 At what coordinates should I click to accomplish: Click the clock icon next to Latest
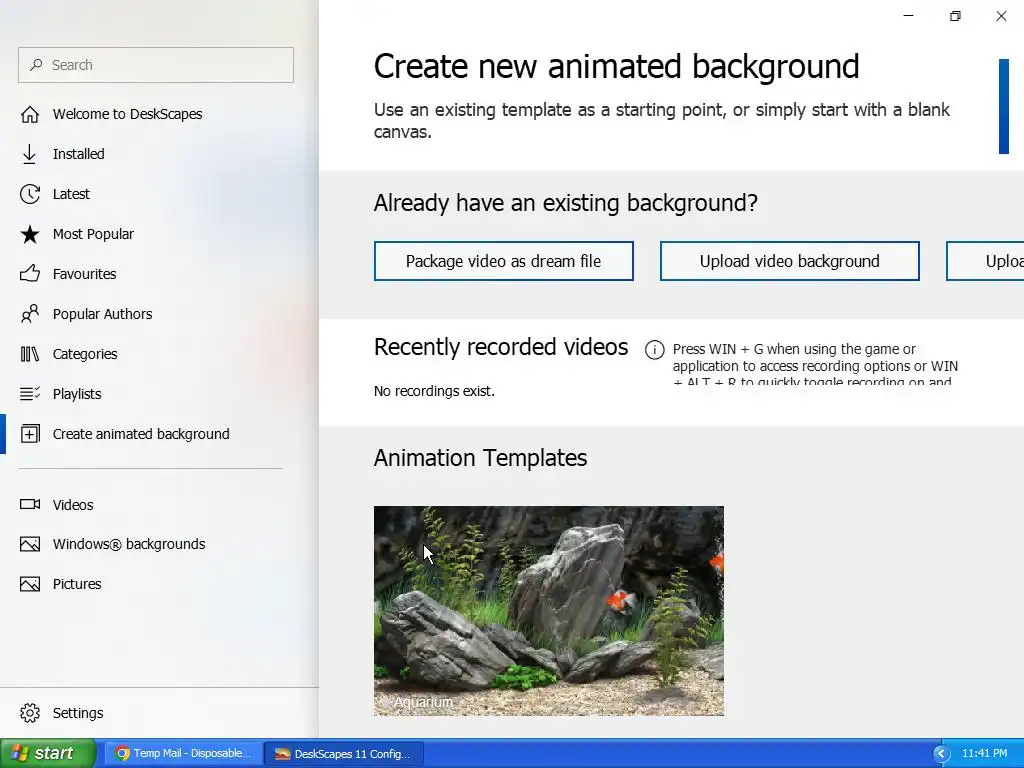point(29,194)
